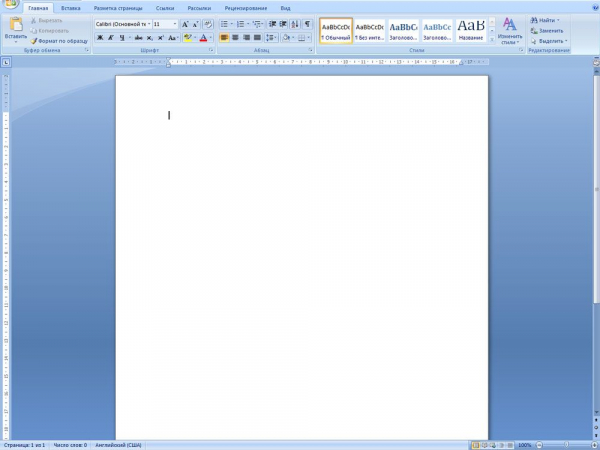Open the Разметка страницы tab

[x=118, y=8]
